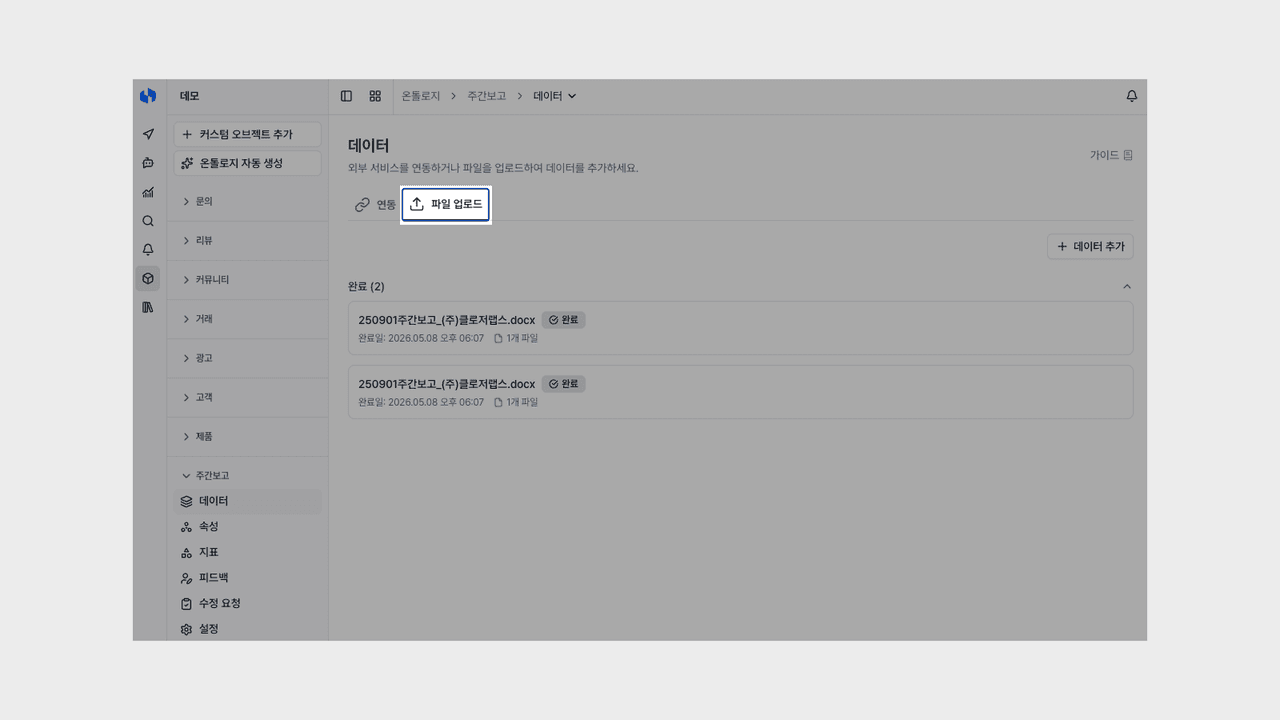Open the paper-plane navigation icon in sidebar

point(148,134)
